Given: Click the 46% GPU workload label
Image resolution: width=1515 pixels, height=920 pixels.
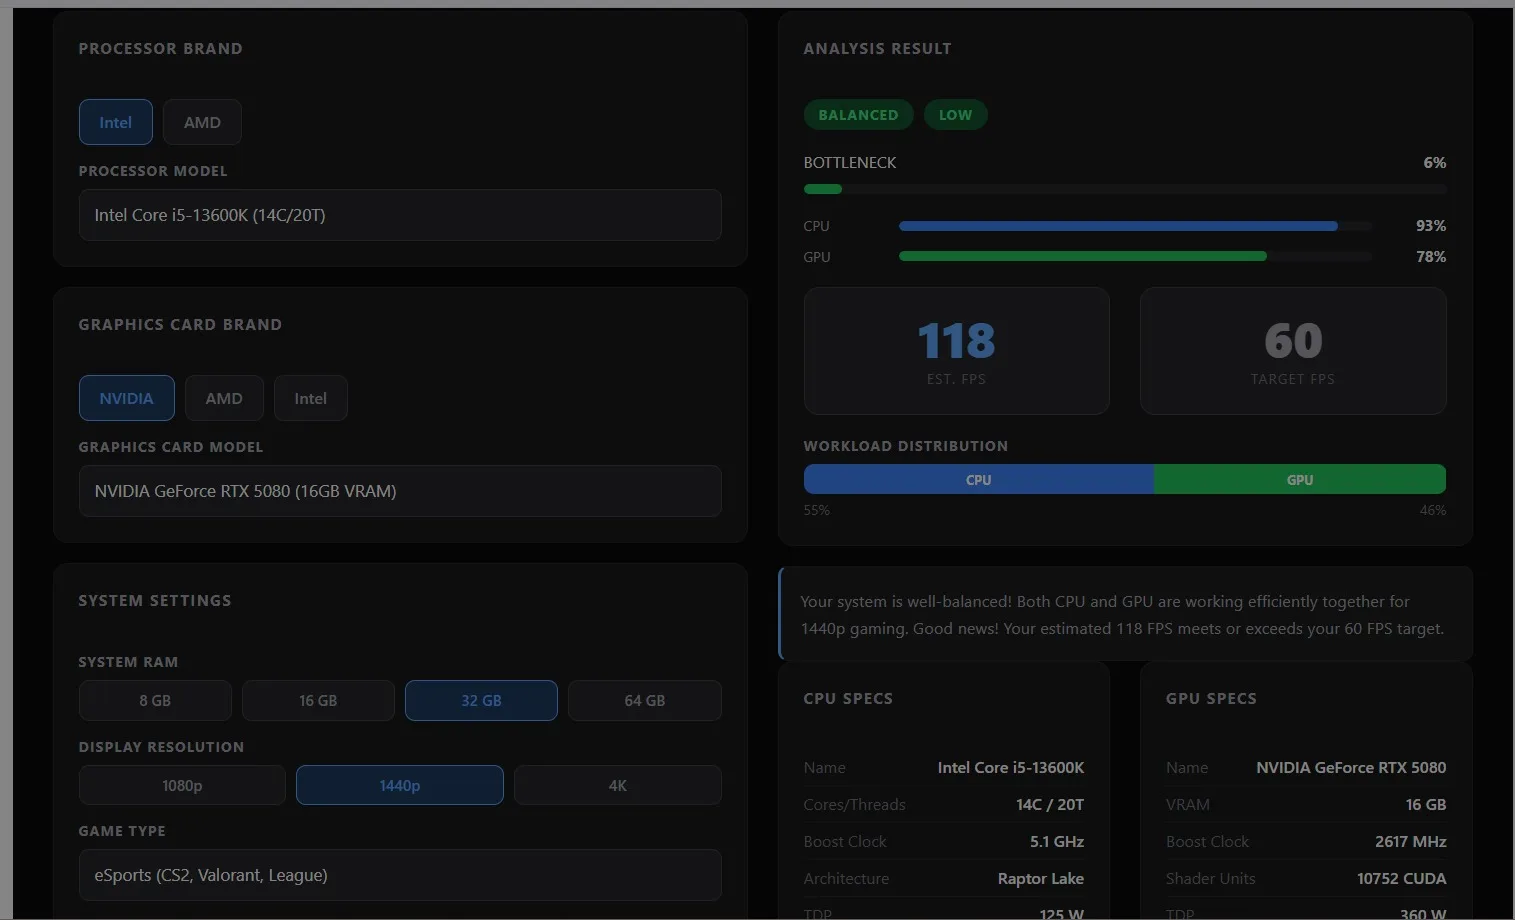Looking at the screenshot, I should point(1433,510).
